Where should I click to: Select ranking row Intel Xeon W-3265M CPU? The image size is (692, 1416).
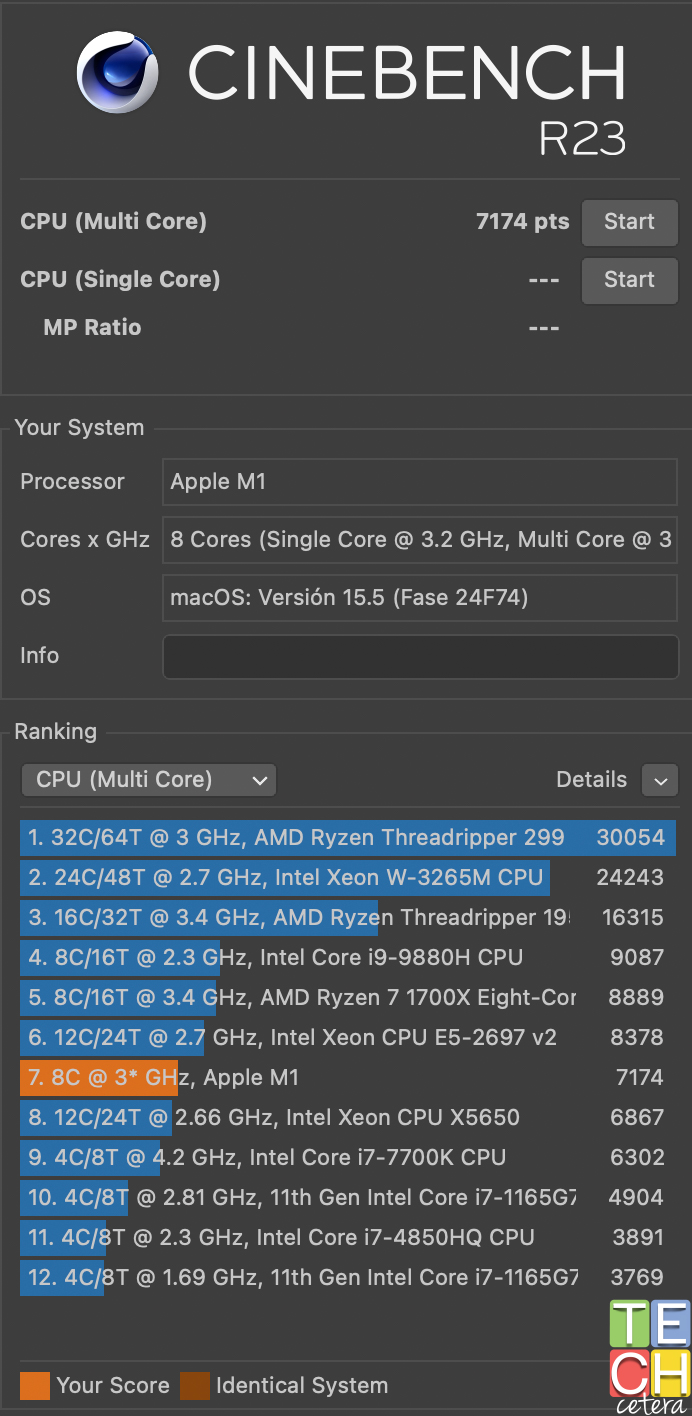tap(347, 878)
